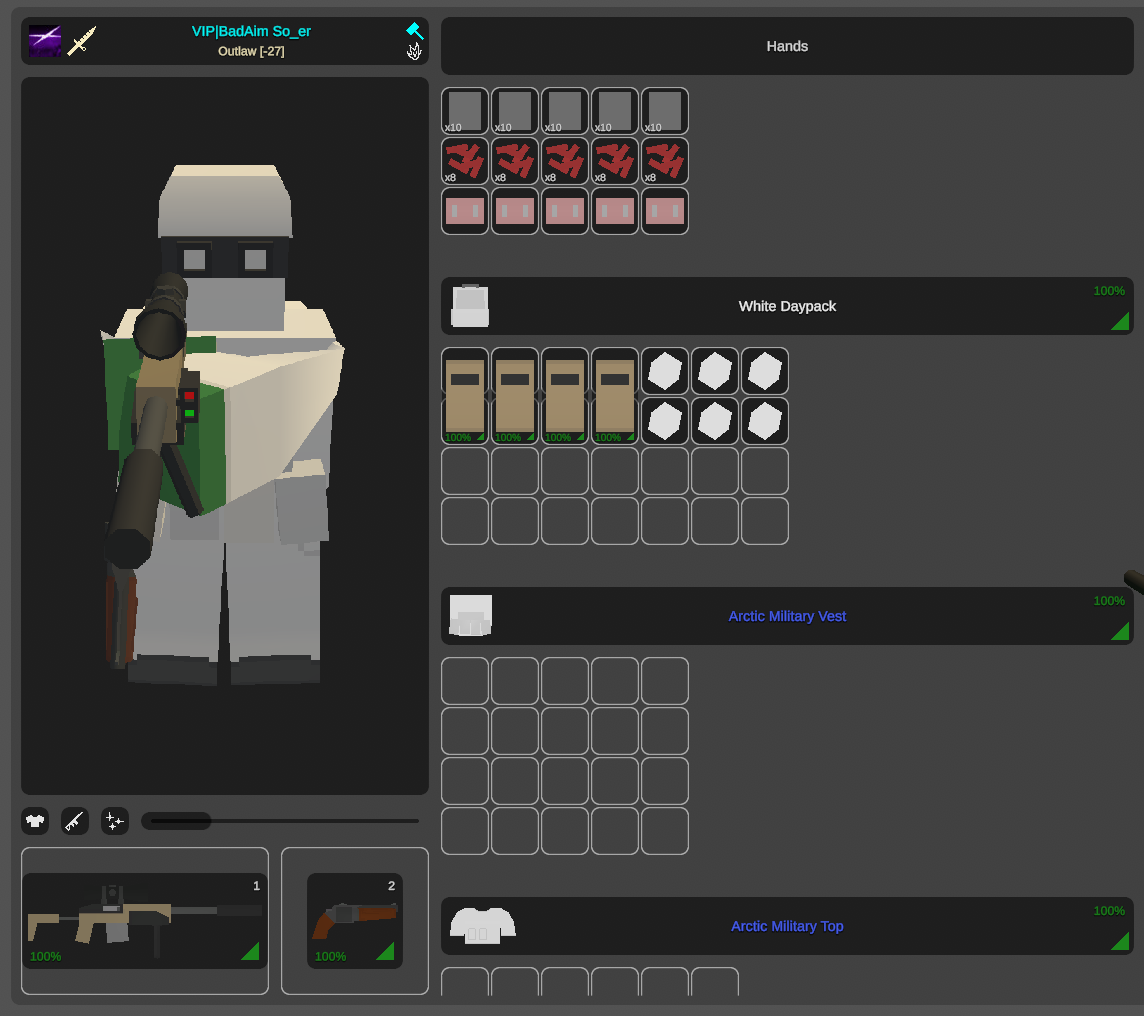Click the 100% quality on Arctic Military Vest
Viewport: 1144px width, 1016px height.
click(x=1109, y=601)
